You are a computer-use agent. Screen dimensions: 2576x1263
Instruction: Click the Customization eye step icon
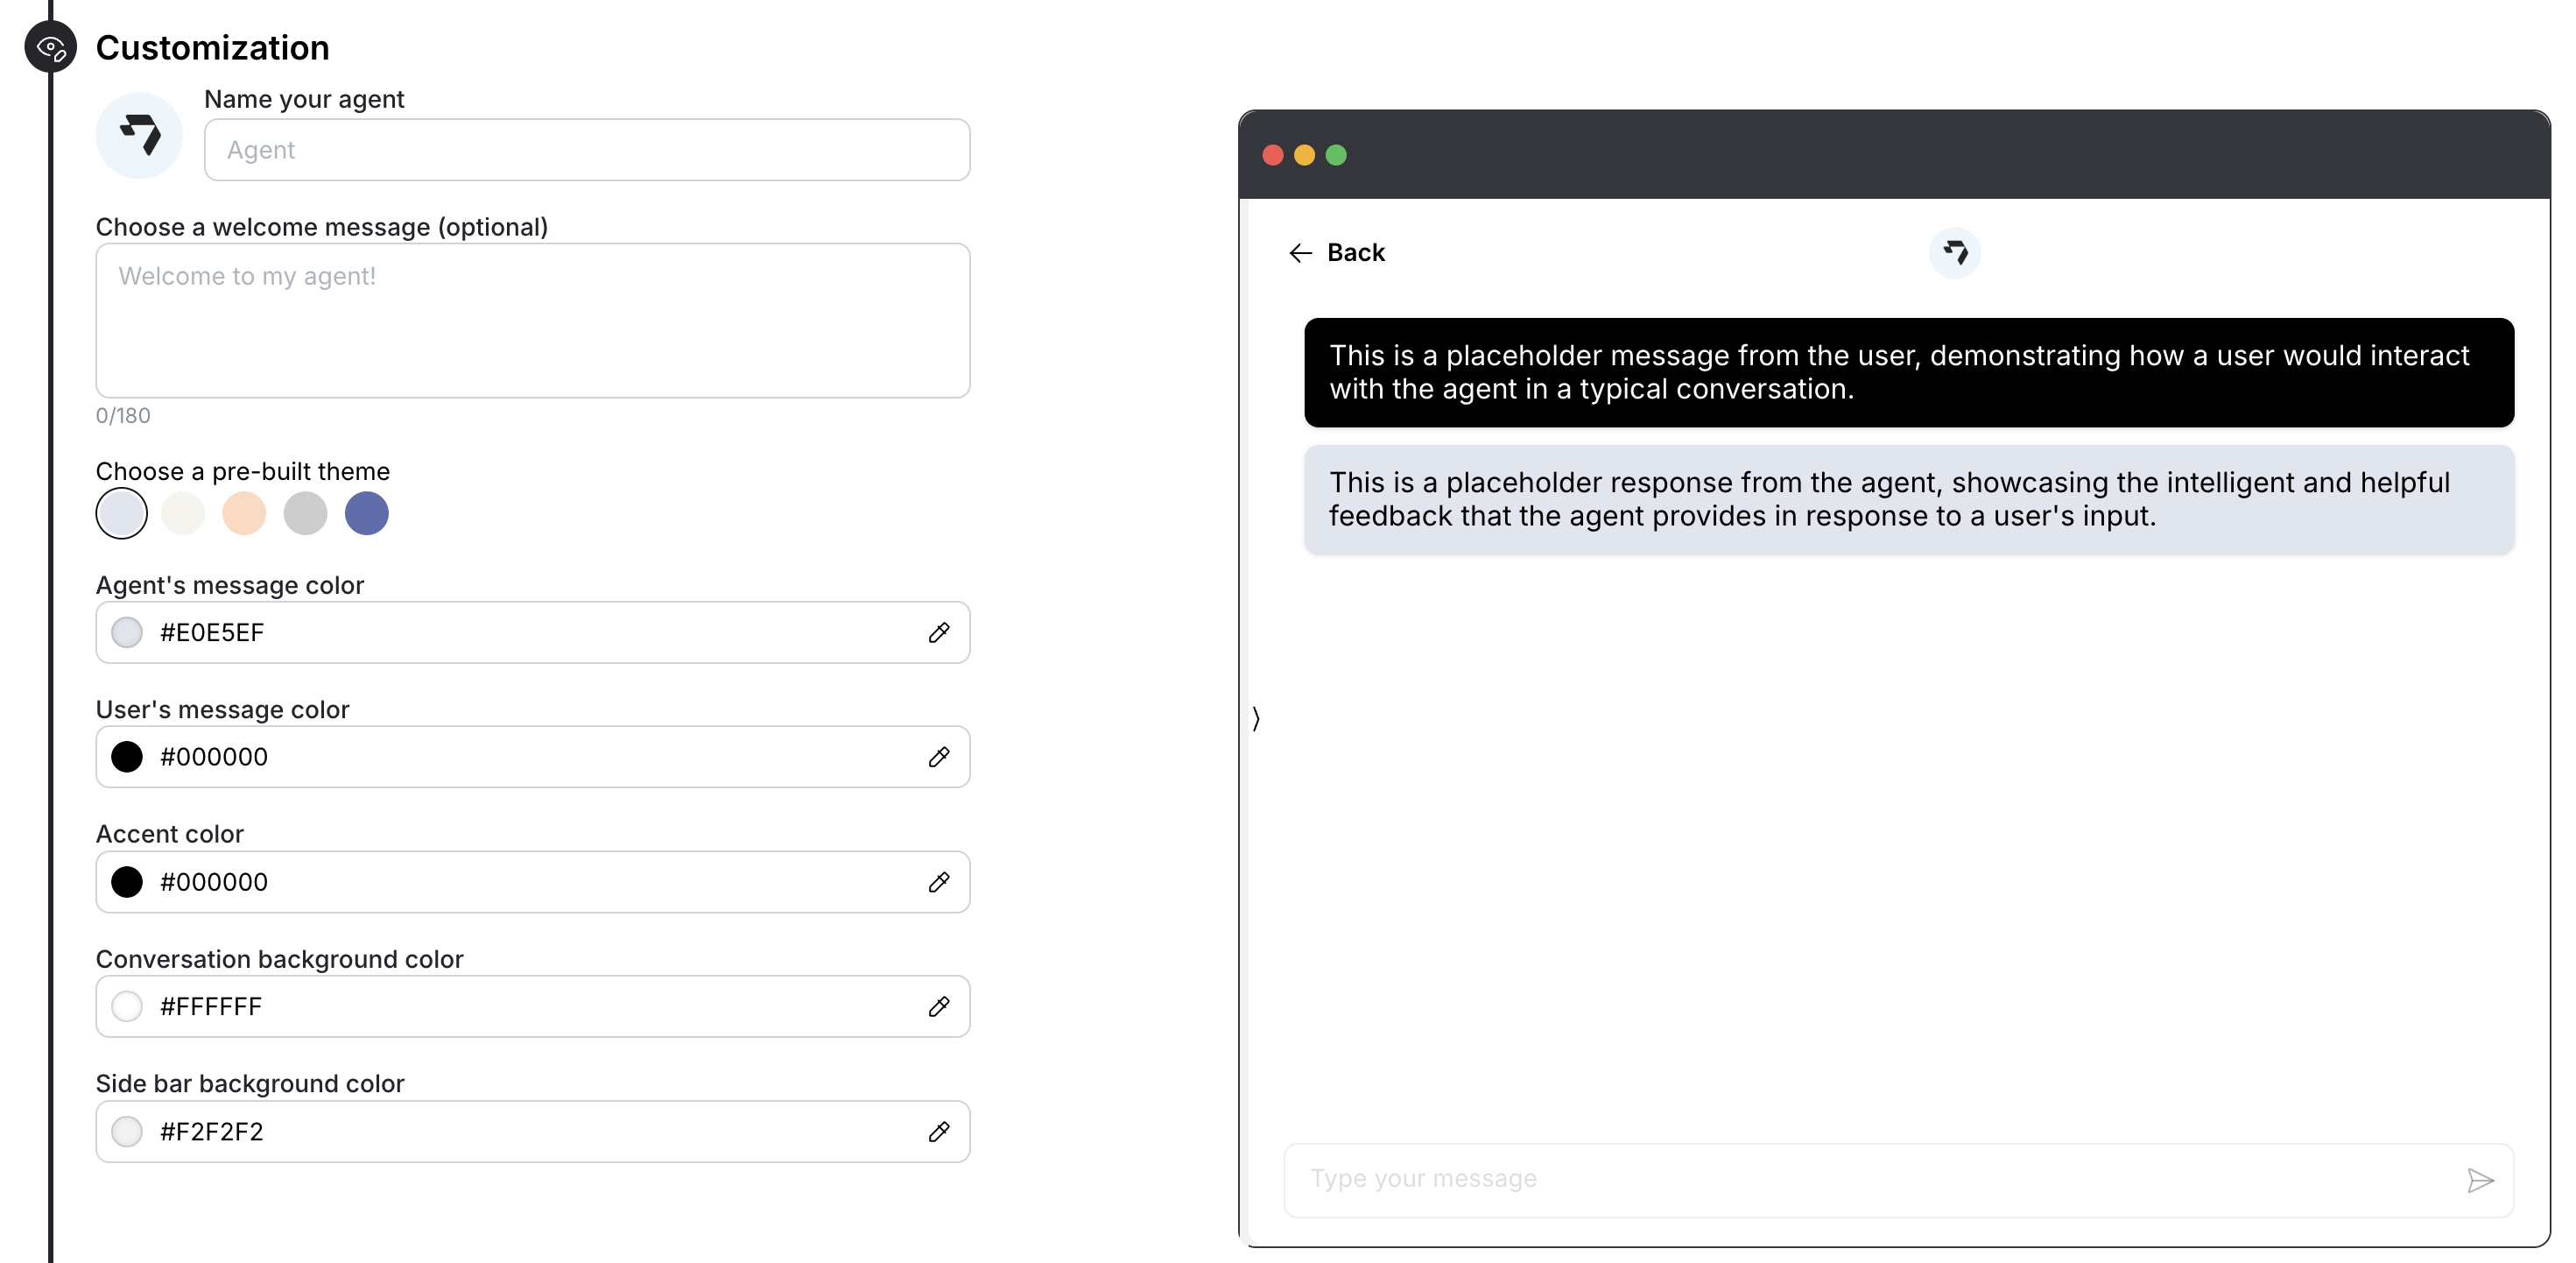coord(51,47)
